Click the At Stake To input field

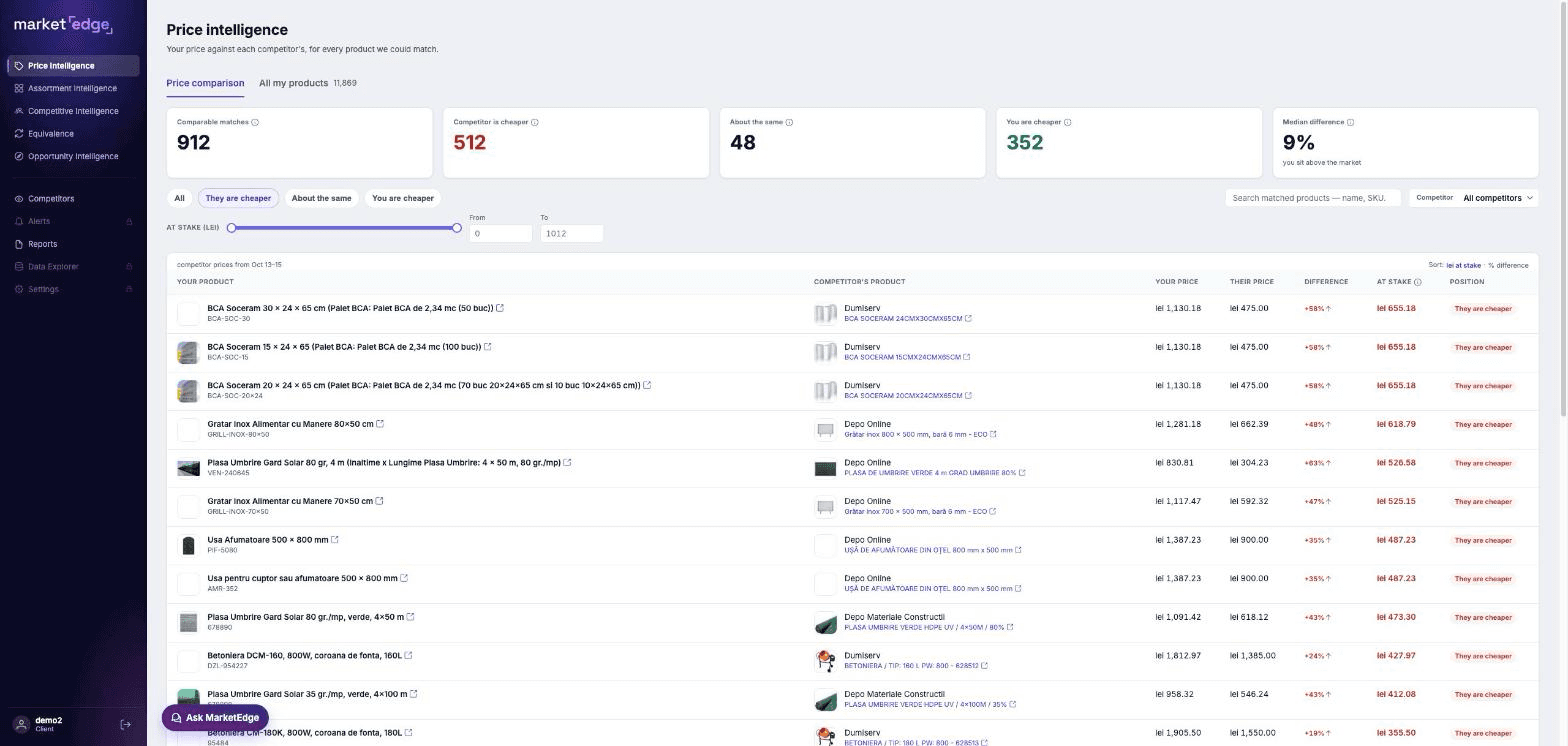pyautogui.click(x=571, y=233)
